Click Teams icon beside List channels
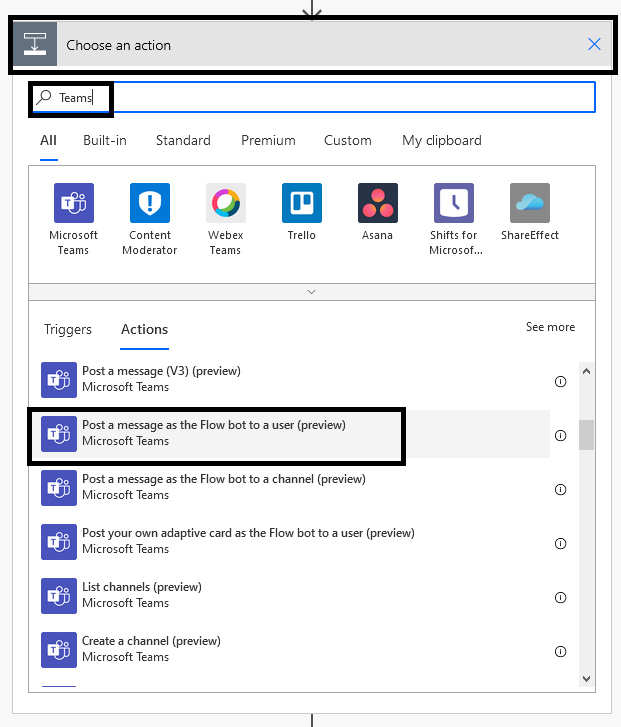Image resolution: width=621 pixels, height=727 pixels. pos(59,596)
